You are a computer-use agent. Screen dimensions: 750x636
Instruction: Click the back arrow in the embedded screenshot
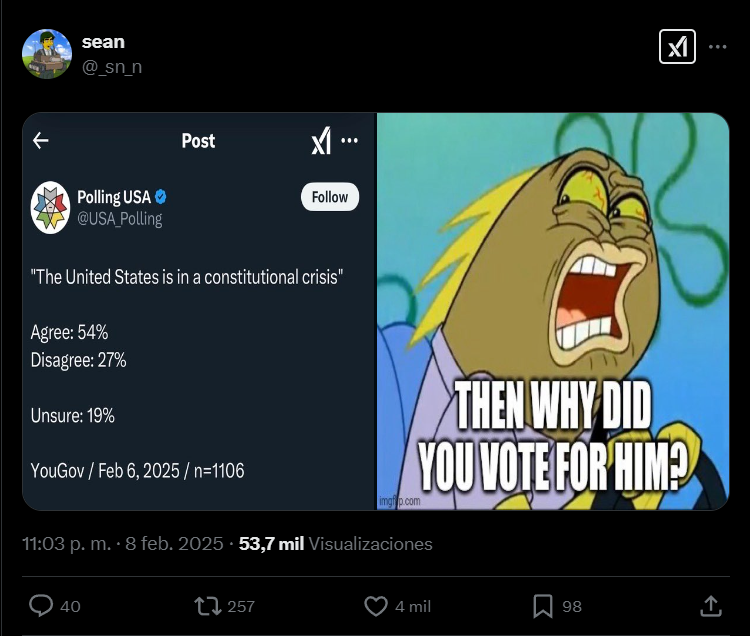(41, 141)
